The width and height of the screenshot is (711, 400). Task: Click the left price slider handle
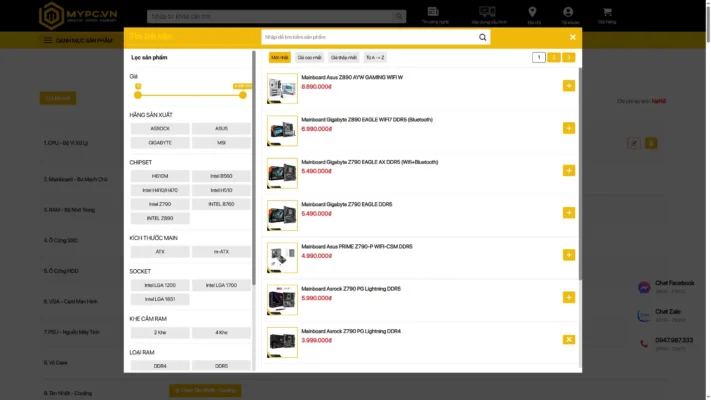tap(138, 95)
